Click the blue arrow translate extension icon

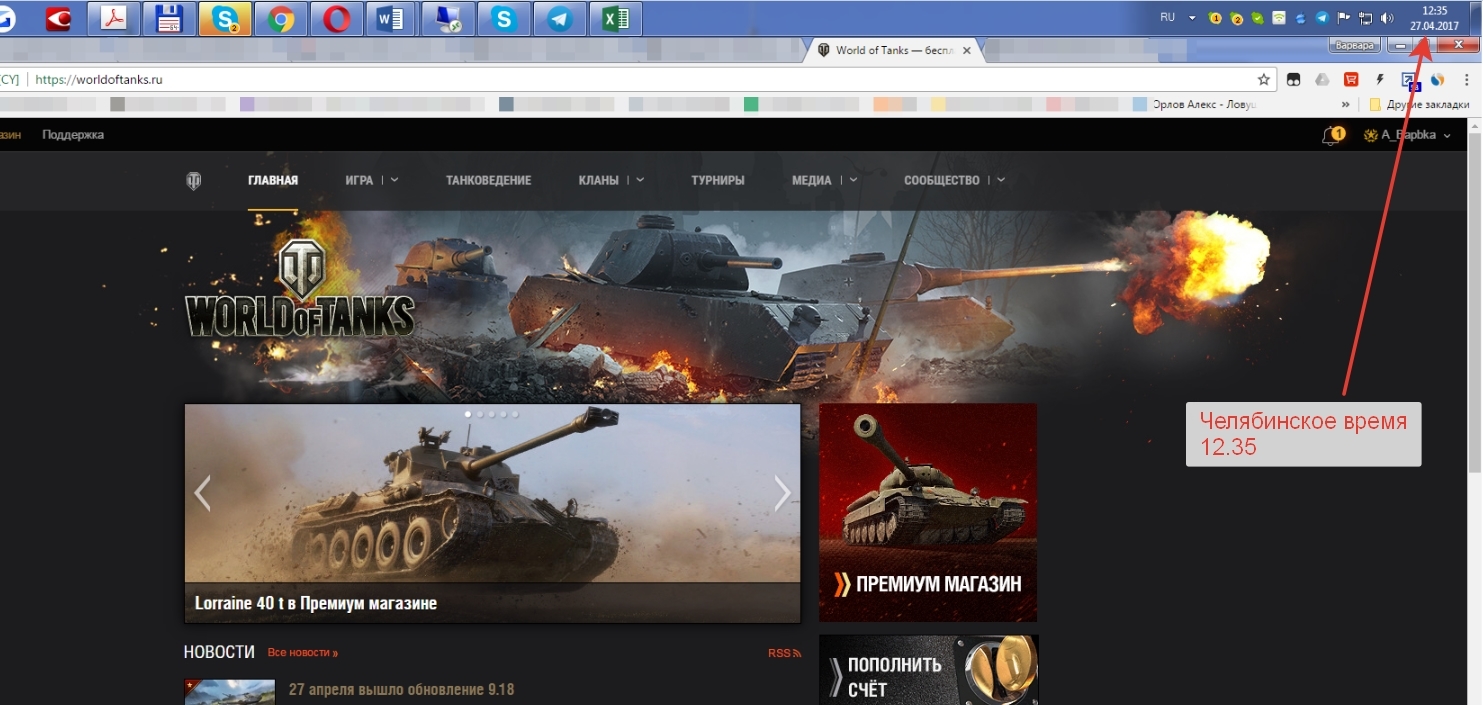(1409, 80)
